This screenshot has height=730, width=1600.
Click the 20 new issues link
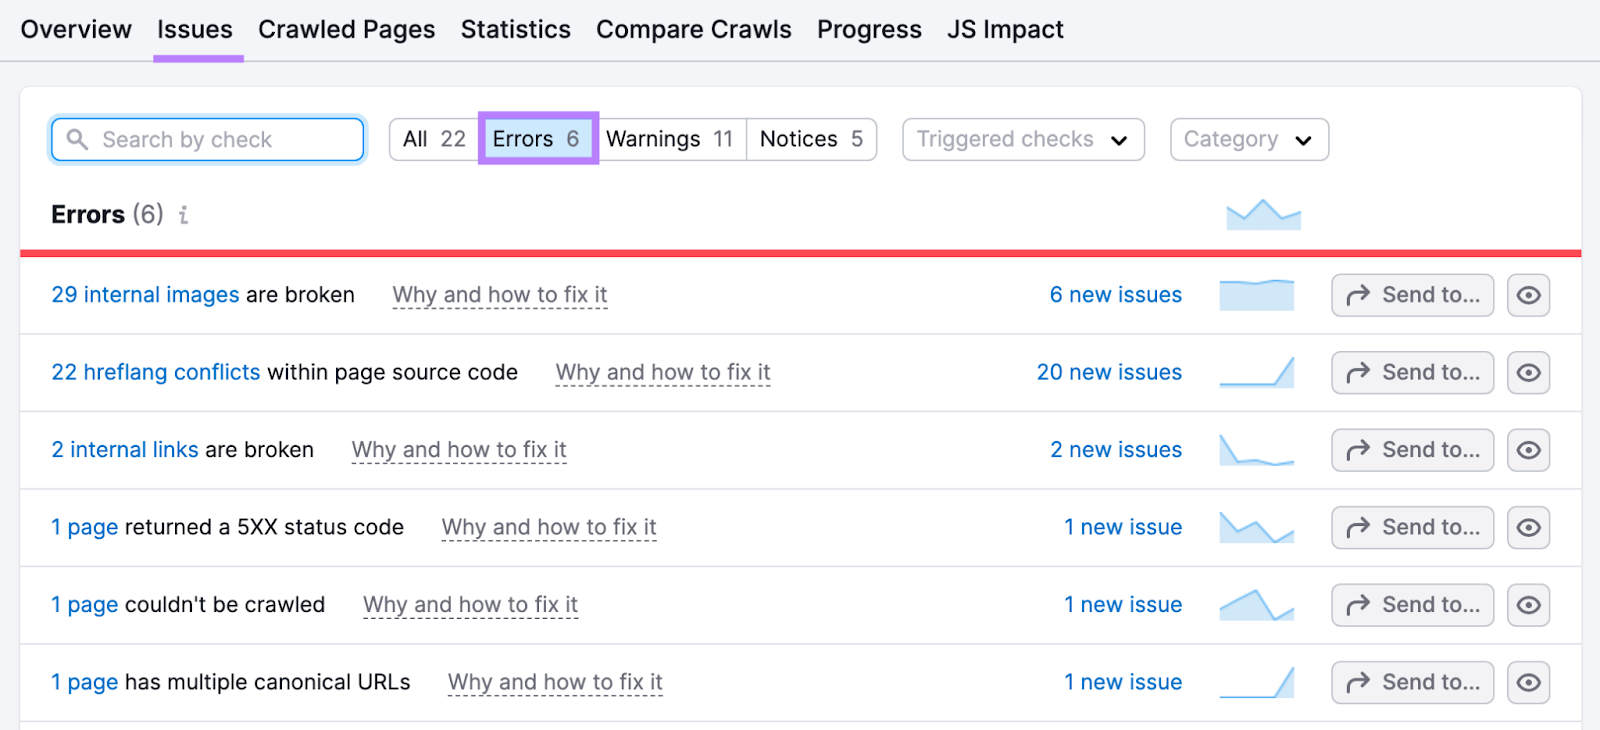tap(1109, 372)
